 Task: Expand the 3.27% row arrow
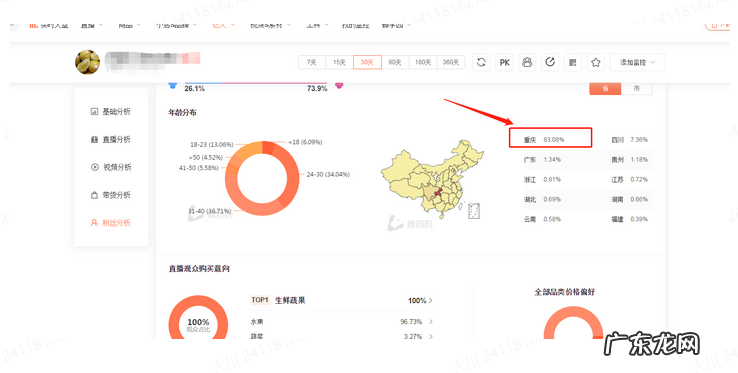click(x=431, y=336)
